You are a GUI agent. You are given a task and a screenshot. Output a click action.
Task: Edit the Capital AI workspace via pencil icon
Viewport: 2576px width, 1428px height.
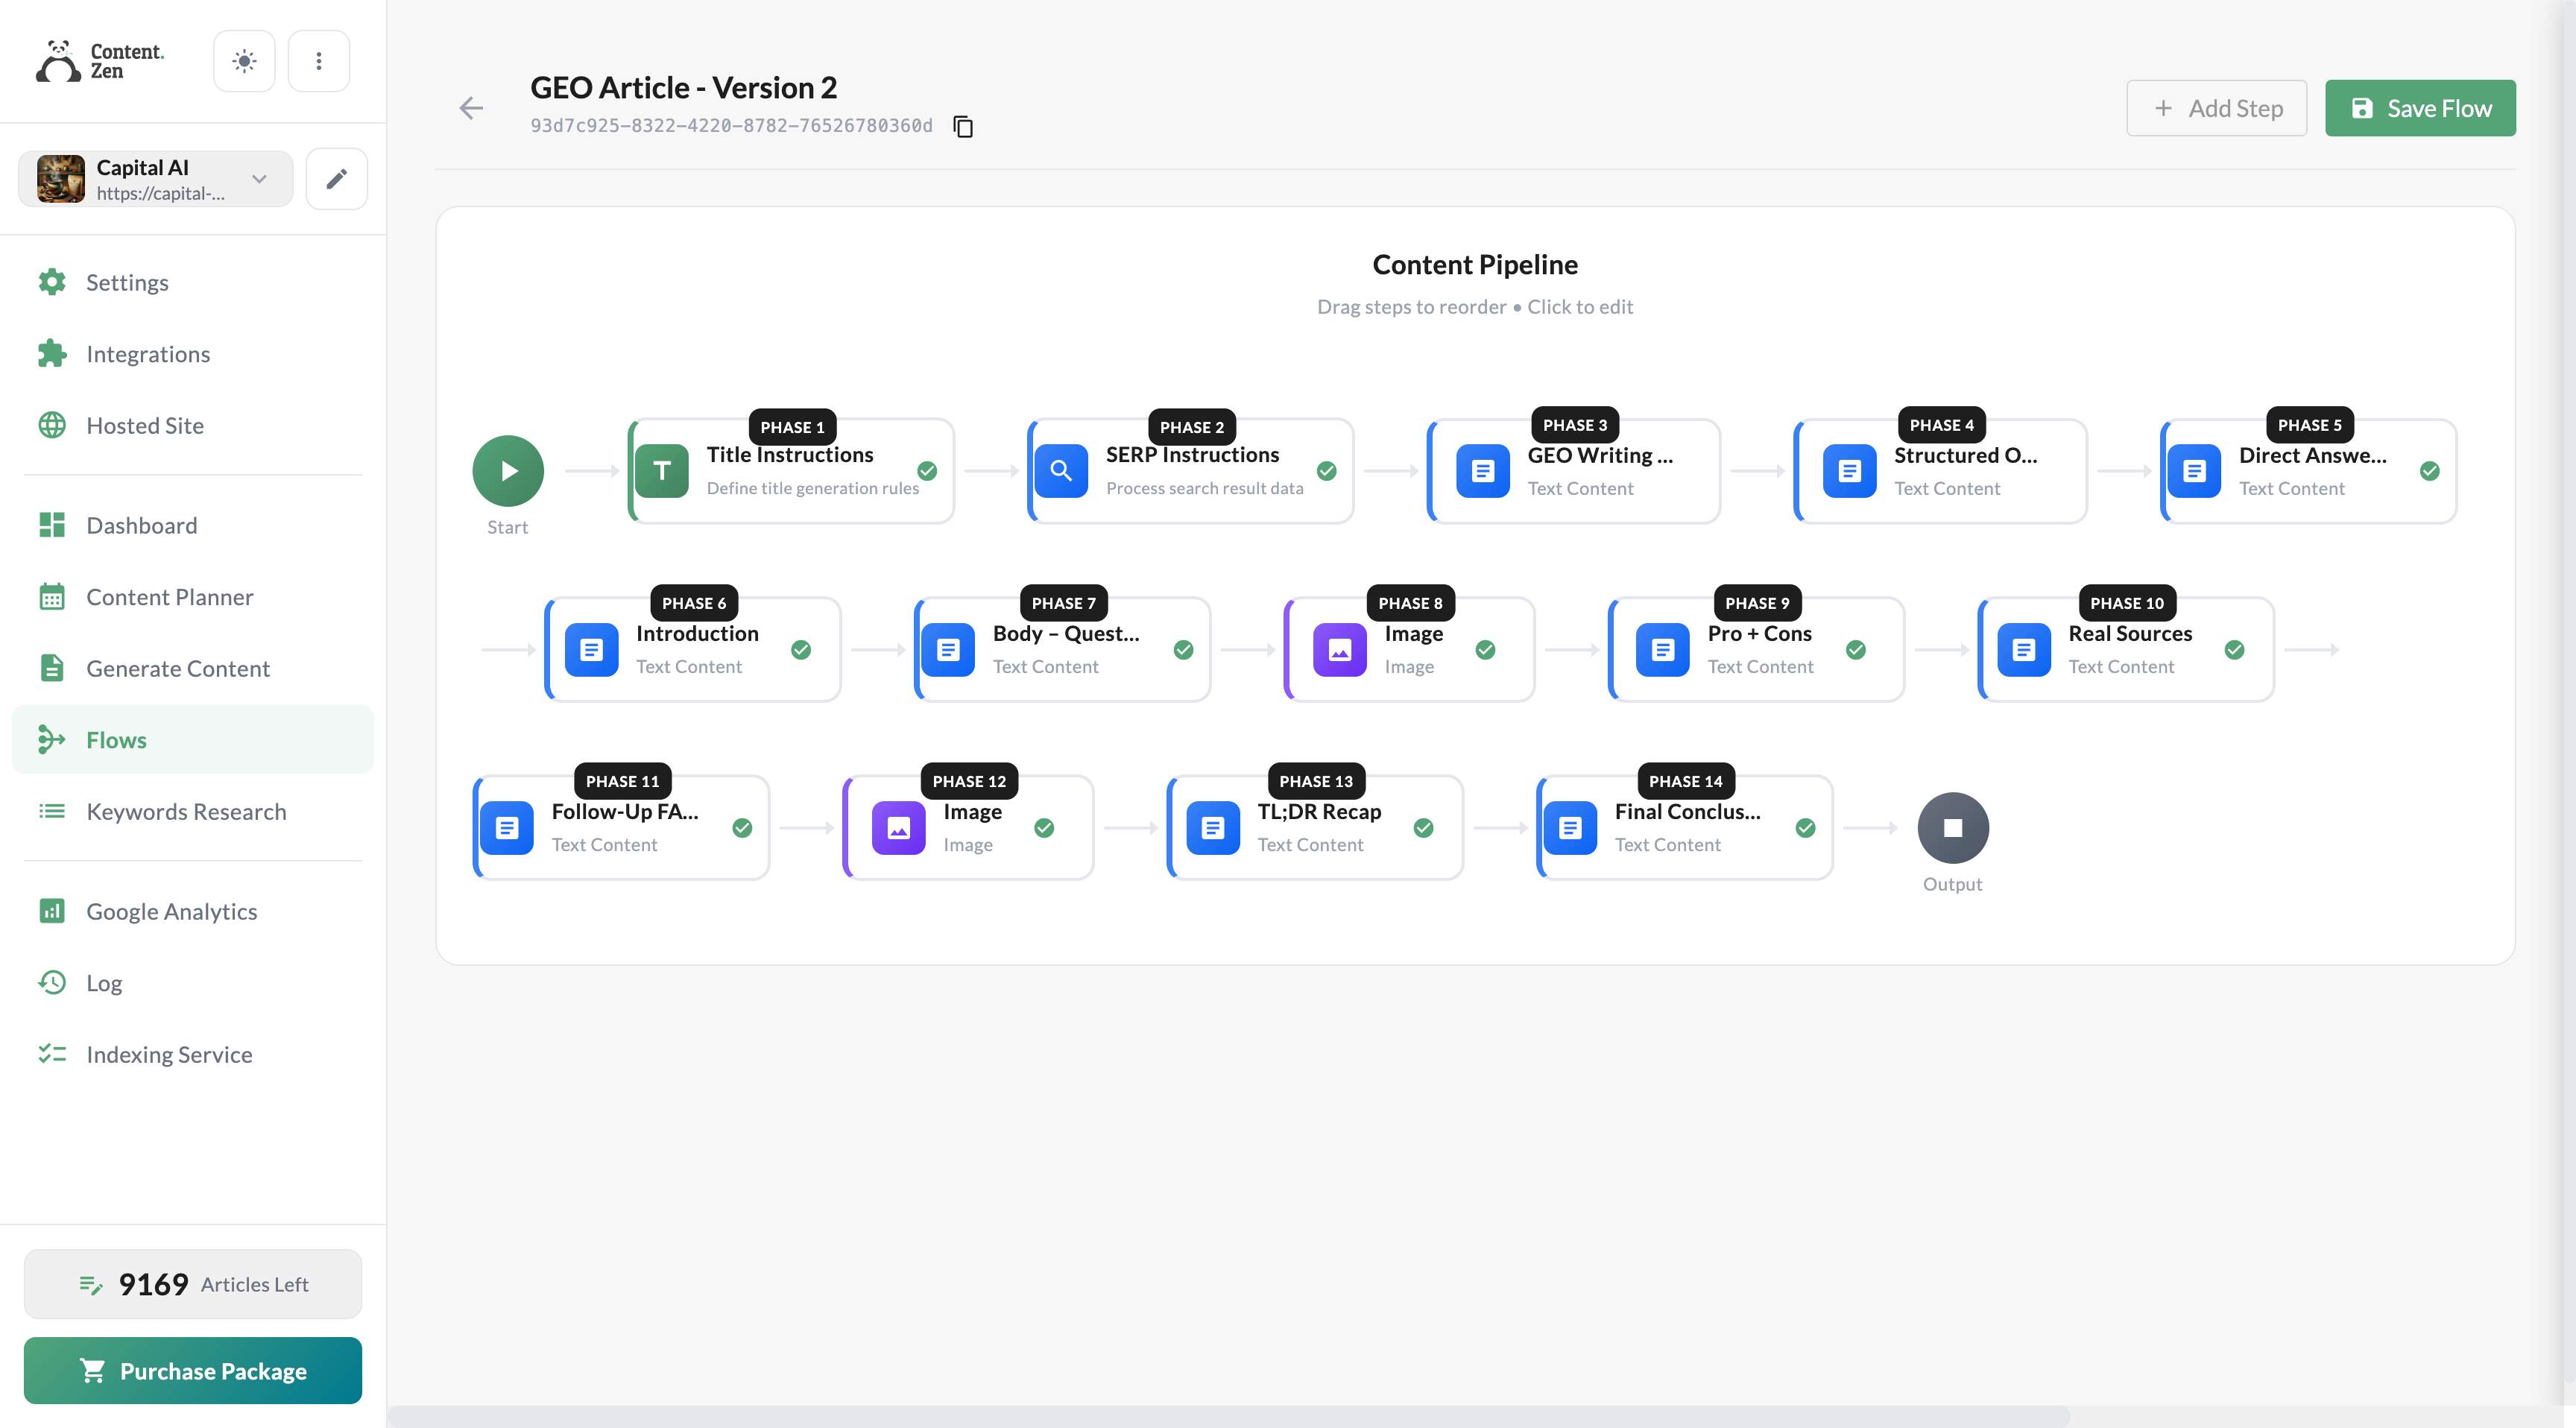click(336, 178)
